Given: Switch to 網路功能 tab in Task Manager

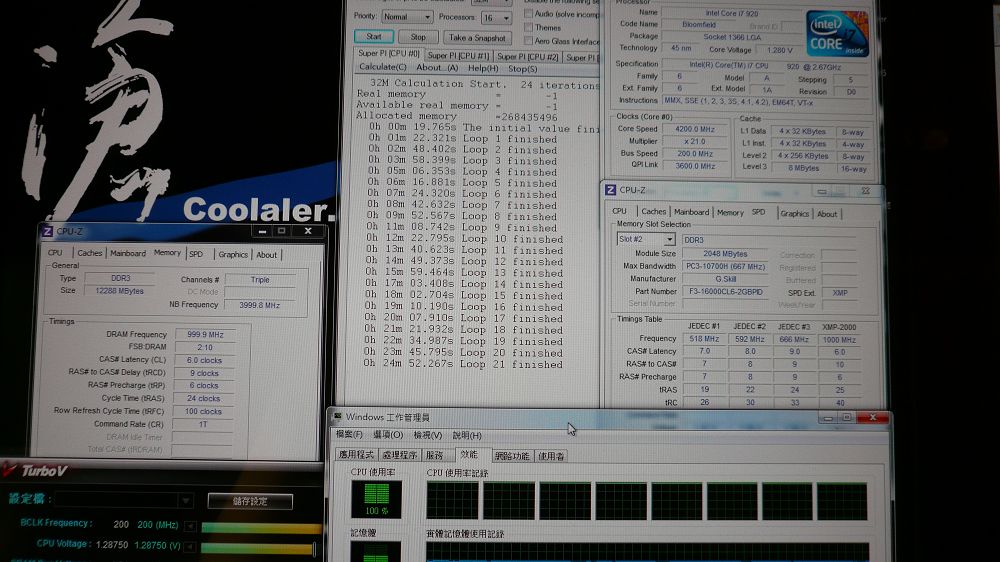Looking at the screenshot, I should coord(512,455).
